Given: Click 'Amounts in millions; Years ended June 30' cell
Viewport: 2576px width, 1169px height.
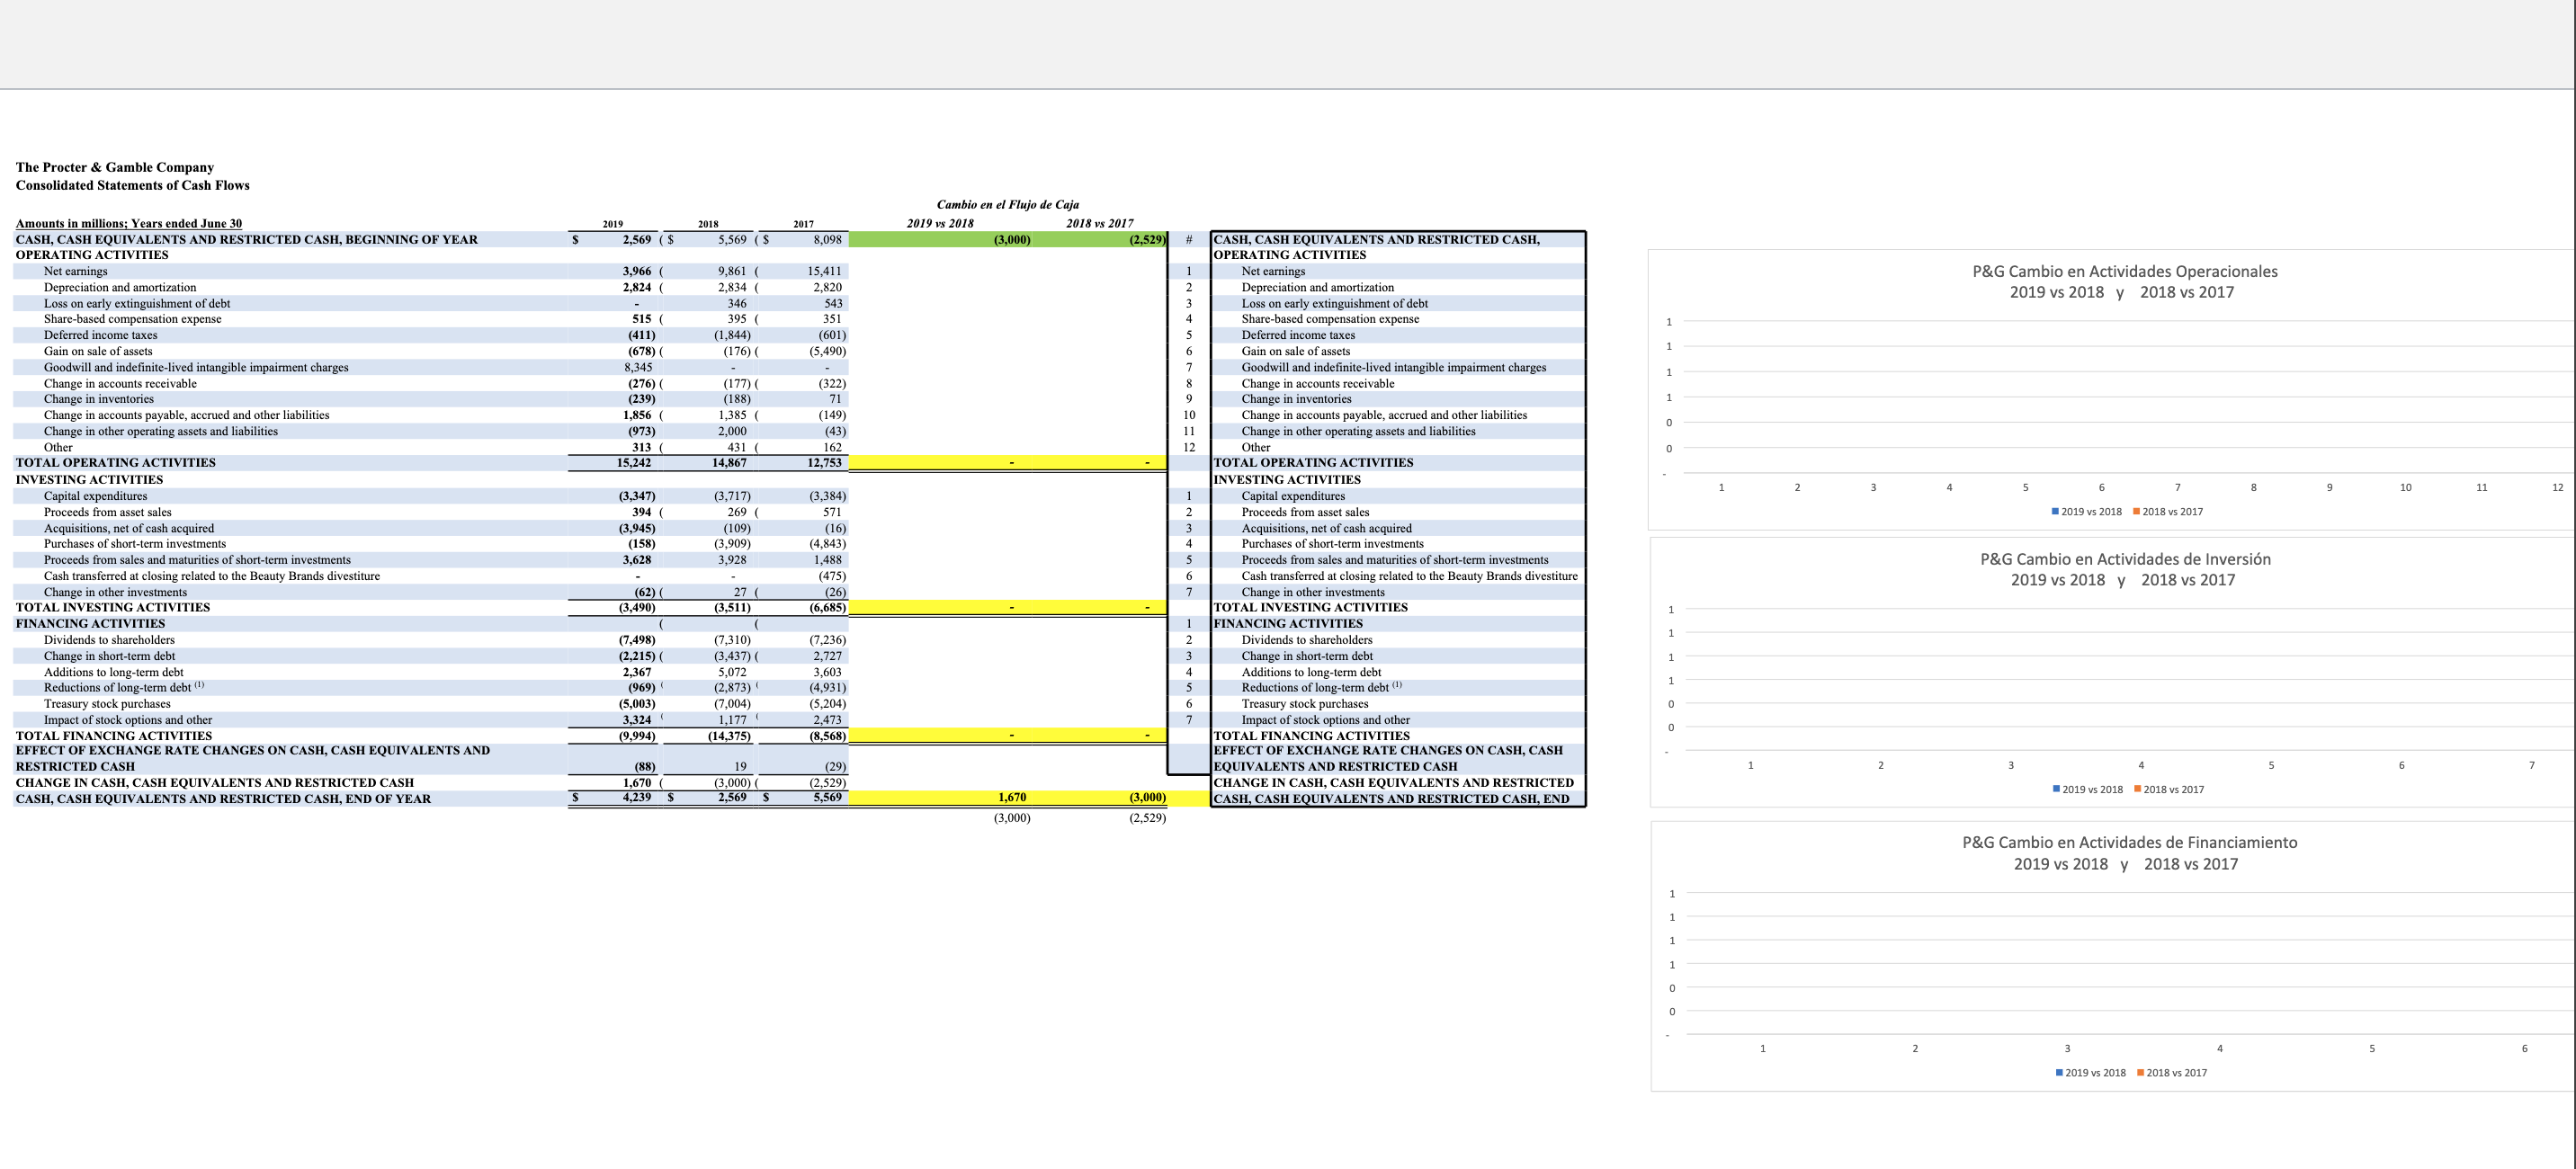Looking at the screenshot, I should 129,223.
